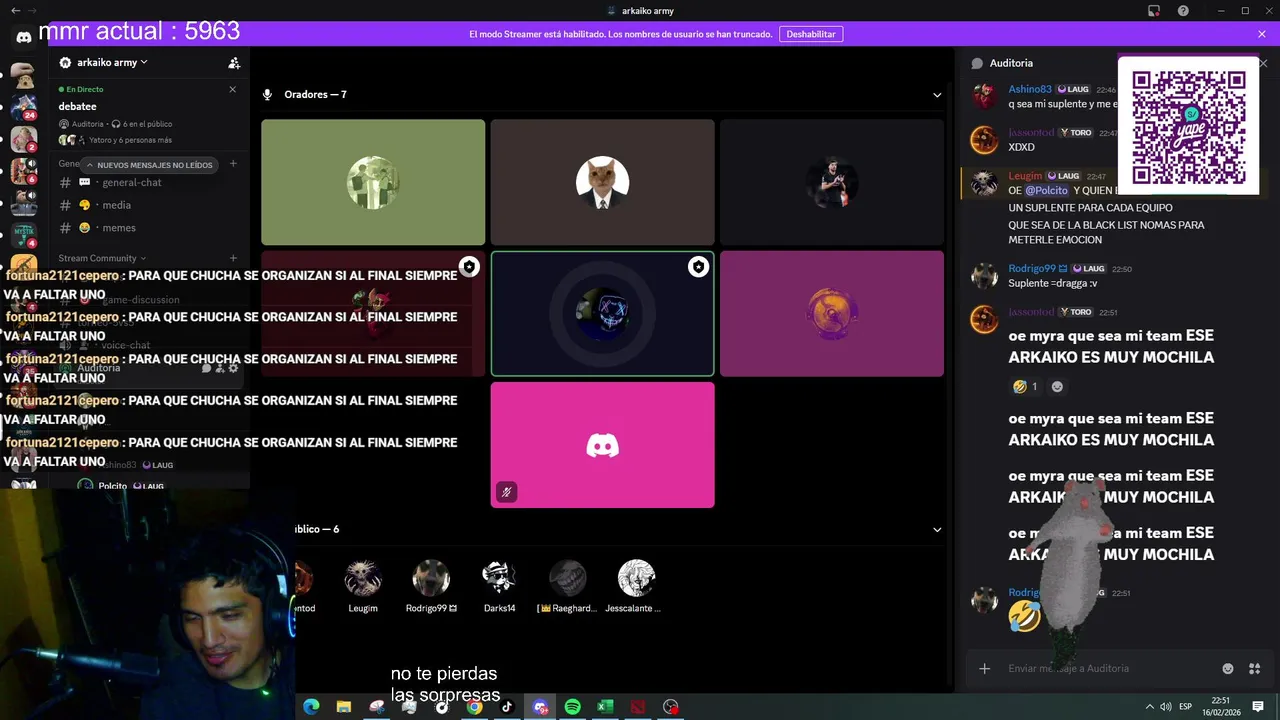The height and width of the screenshot is (720, 1280).
Task: Open server icon with 2 notifications badge
Action: coord(23,138)
